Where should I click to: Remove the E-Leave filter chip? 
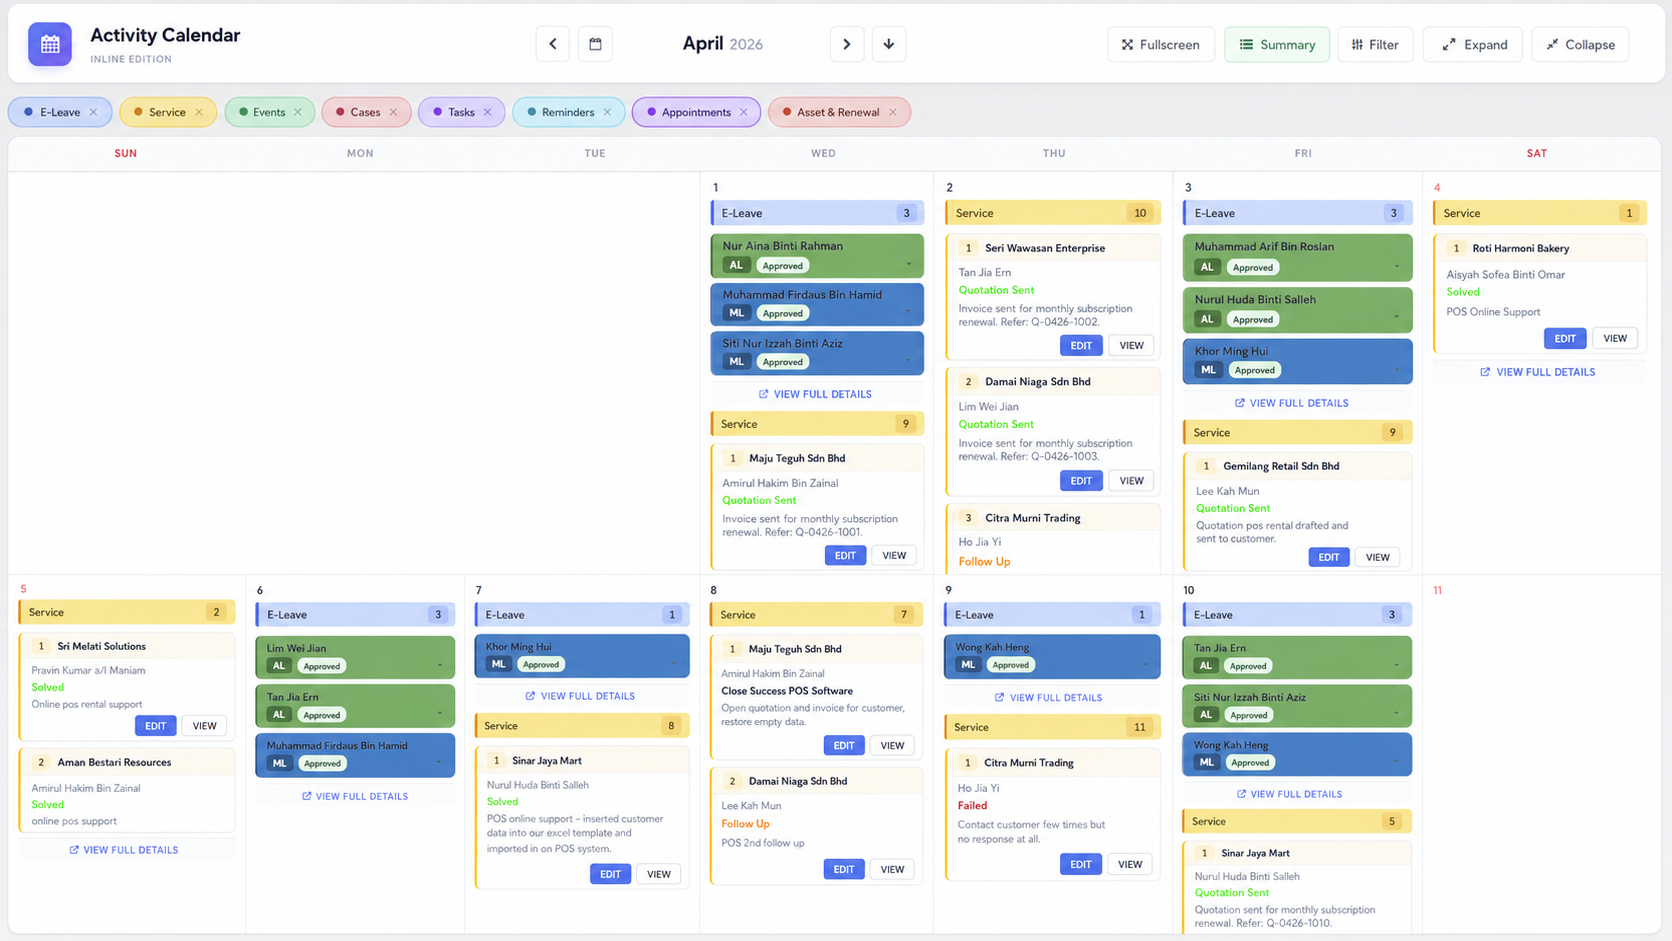click(x=94, y=112)
